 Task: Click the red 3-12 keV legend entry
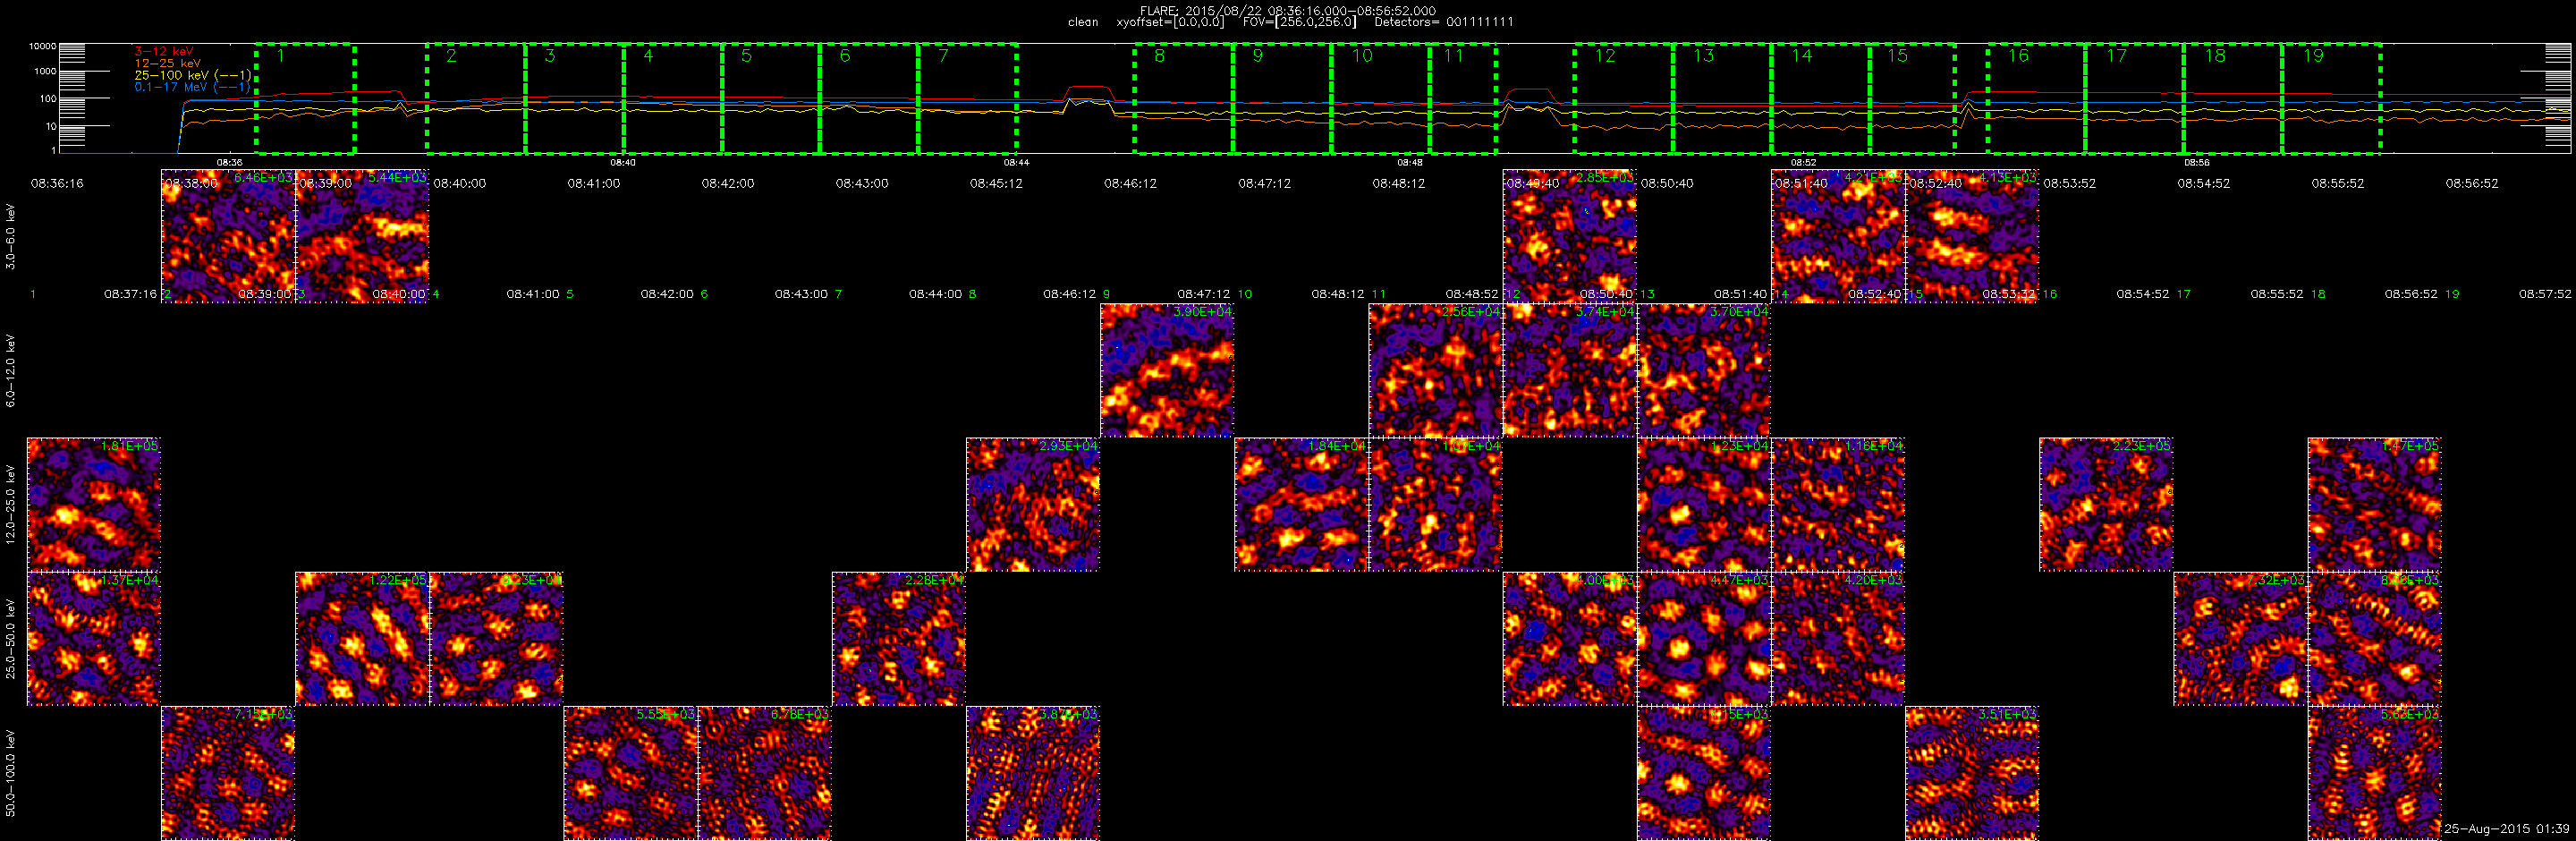click(x=164, y=51)
